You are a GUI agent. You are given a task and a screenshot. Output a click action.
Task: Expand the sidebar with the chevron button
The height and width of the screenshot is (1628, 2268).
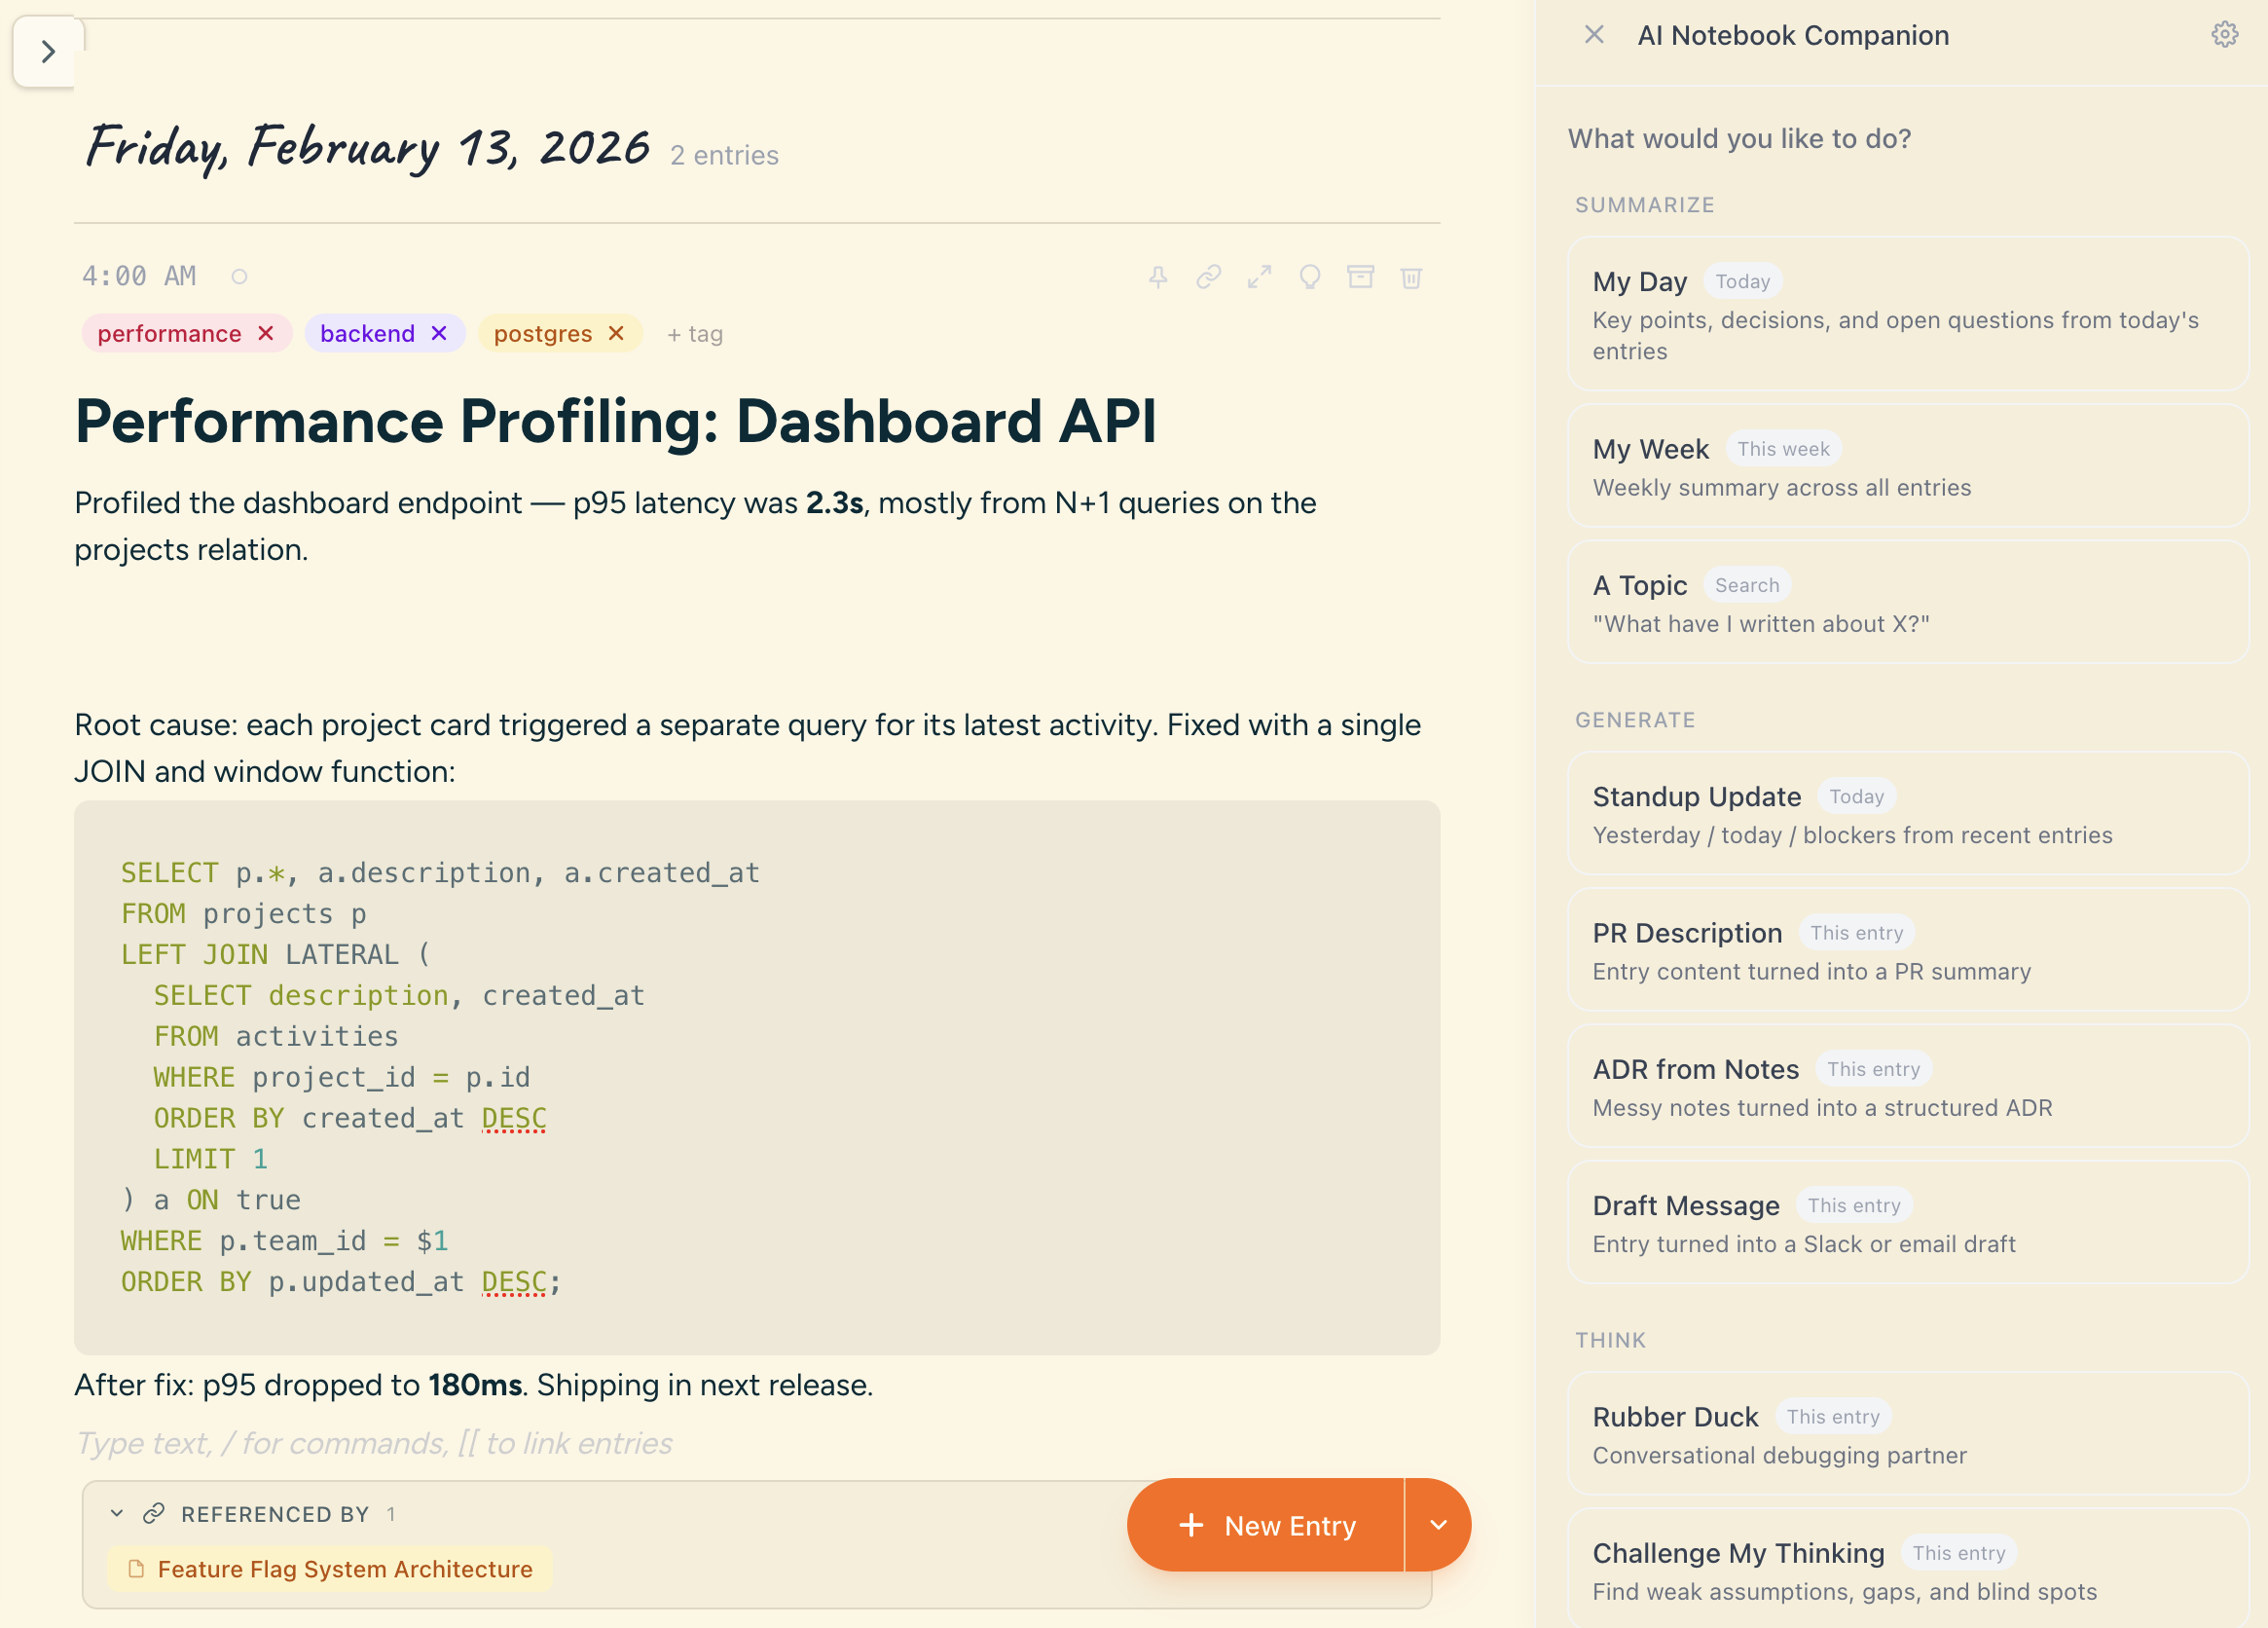(46, 51)
